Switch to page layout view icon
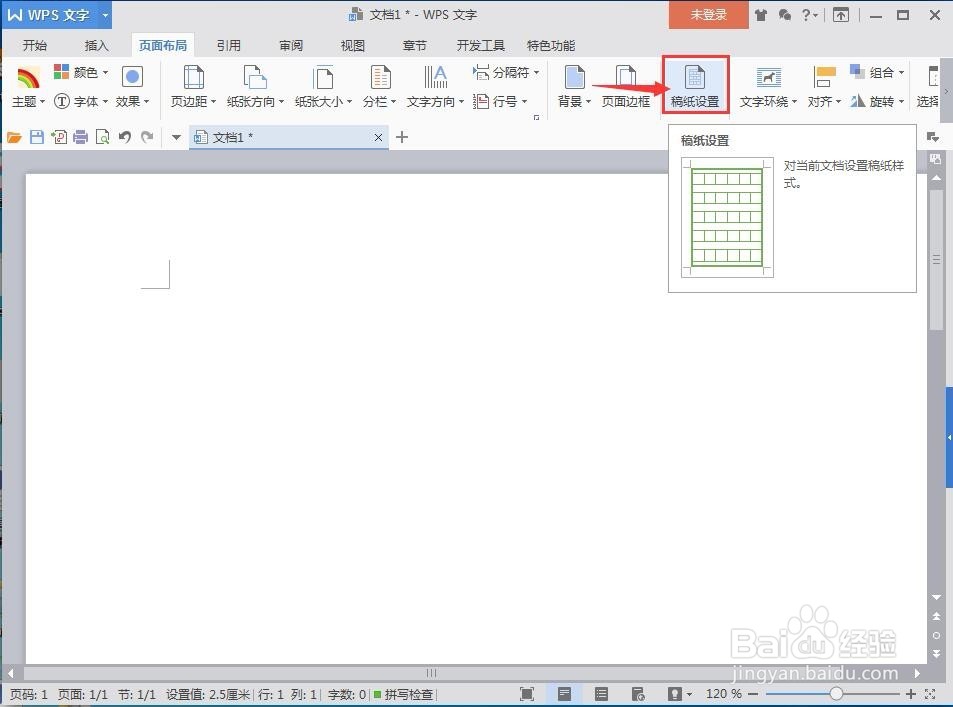The width and height of the screenshot is (953, 707). (564, 694)
